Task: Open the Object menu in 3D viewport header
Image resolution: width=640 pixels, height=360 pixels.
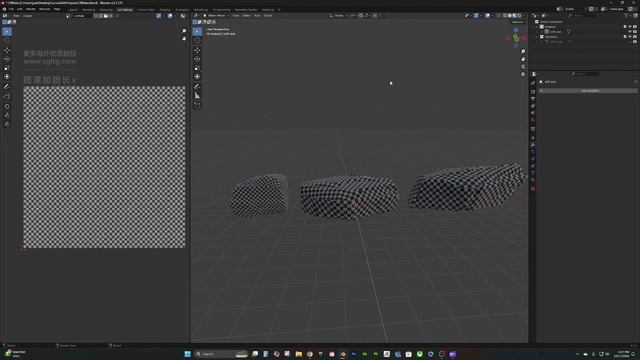Action: click(x=268, y=16)
